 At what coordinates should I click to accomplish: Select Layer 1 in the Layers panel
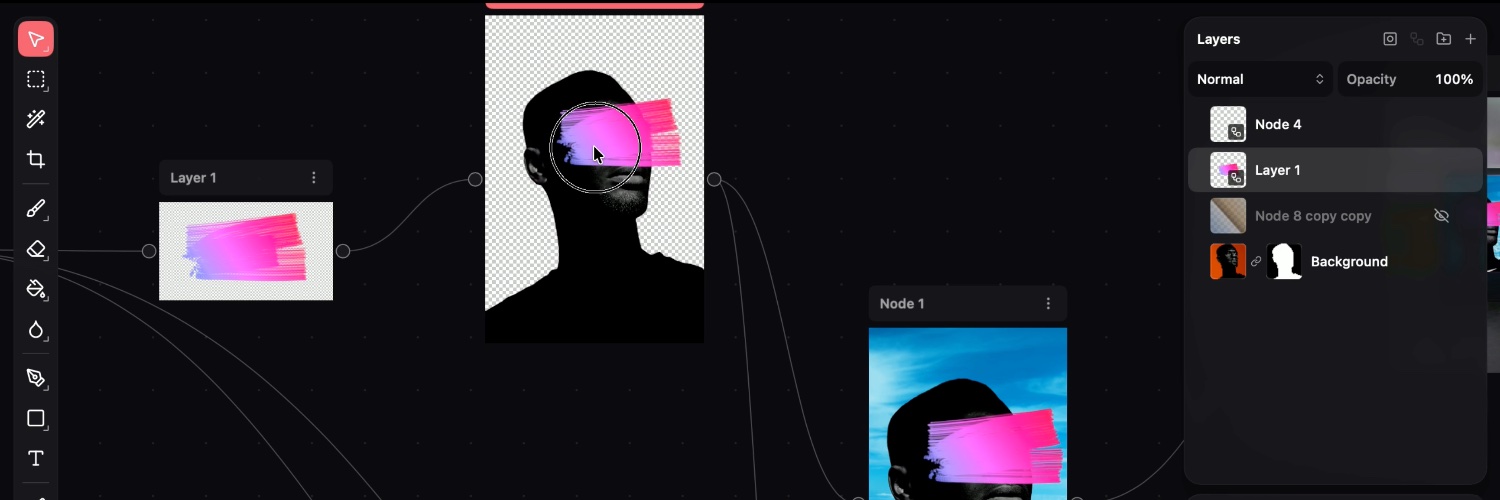coord(1335,170)
